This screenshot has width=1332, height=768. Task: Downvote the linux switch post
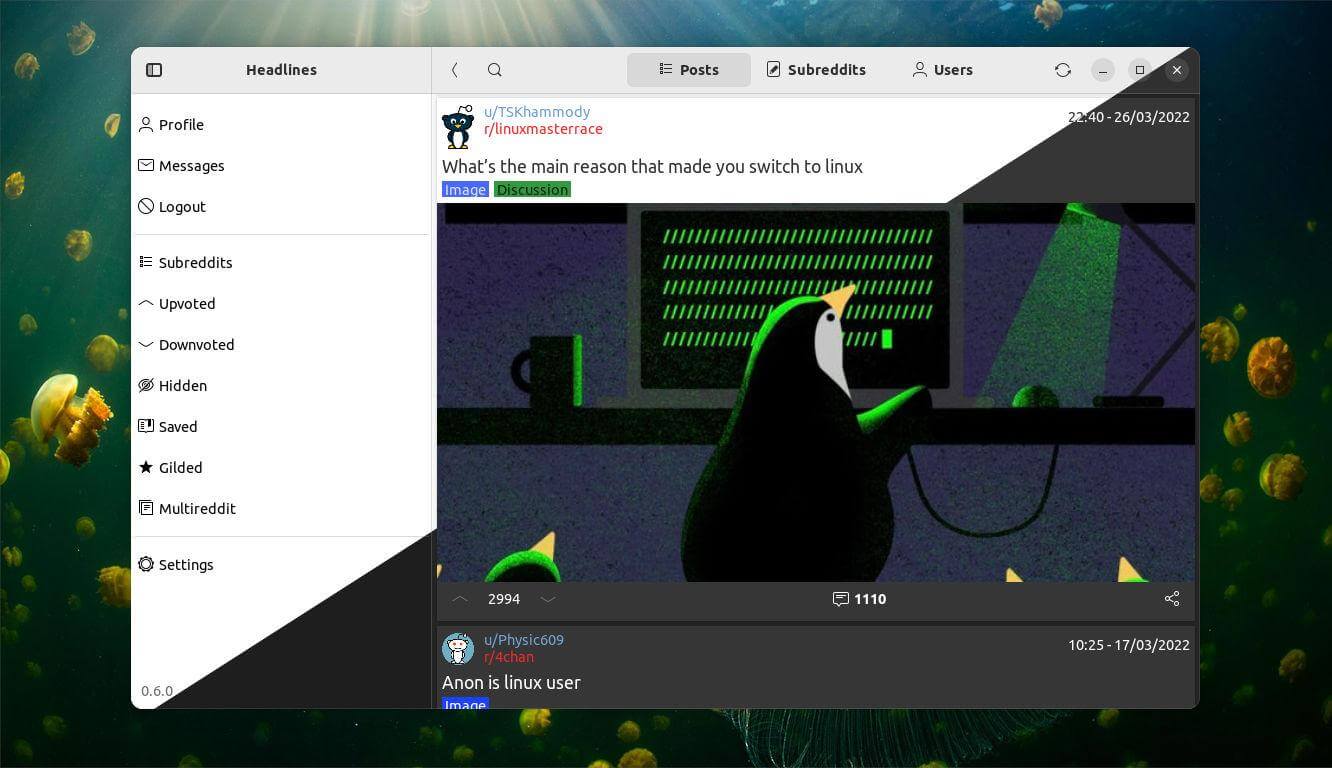point(548,599)
